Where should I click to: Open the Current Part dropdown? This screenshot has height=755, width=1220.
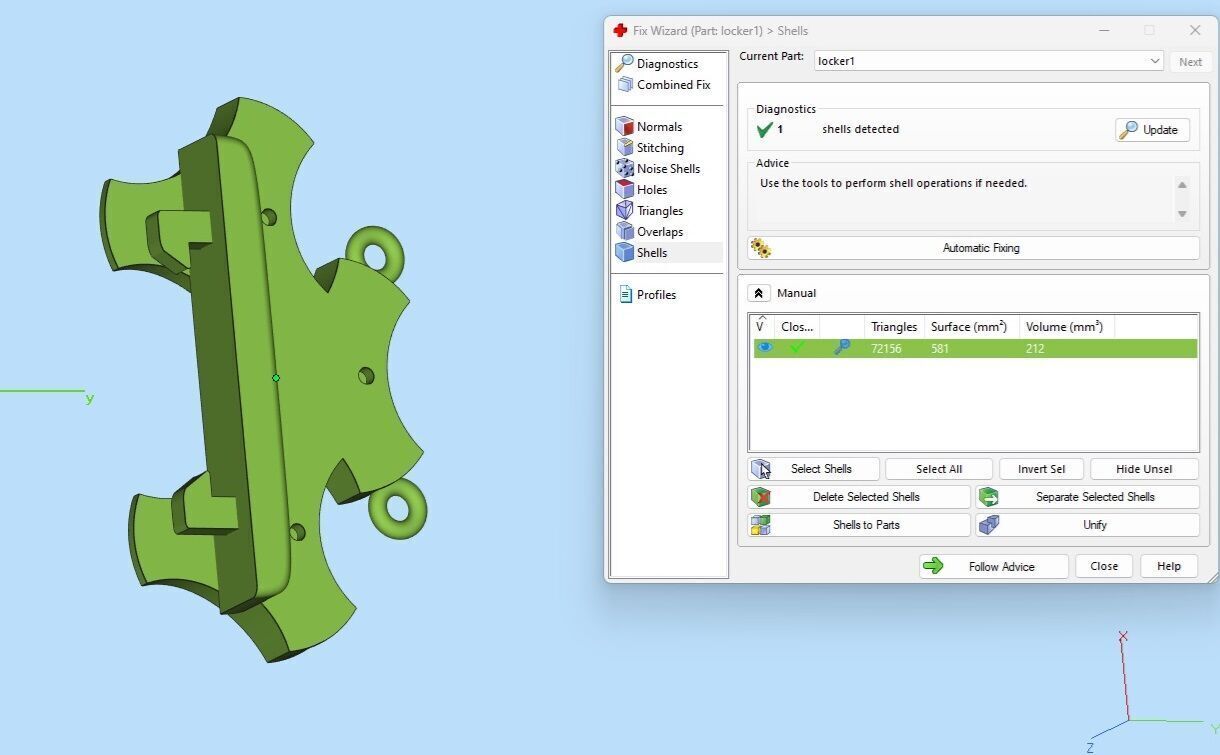tap(988, 61)
